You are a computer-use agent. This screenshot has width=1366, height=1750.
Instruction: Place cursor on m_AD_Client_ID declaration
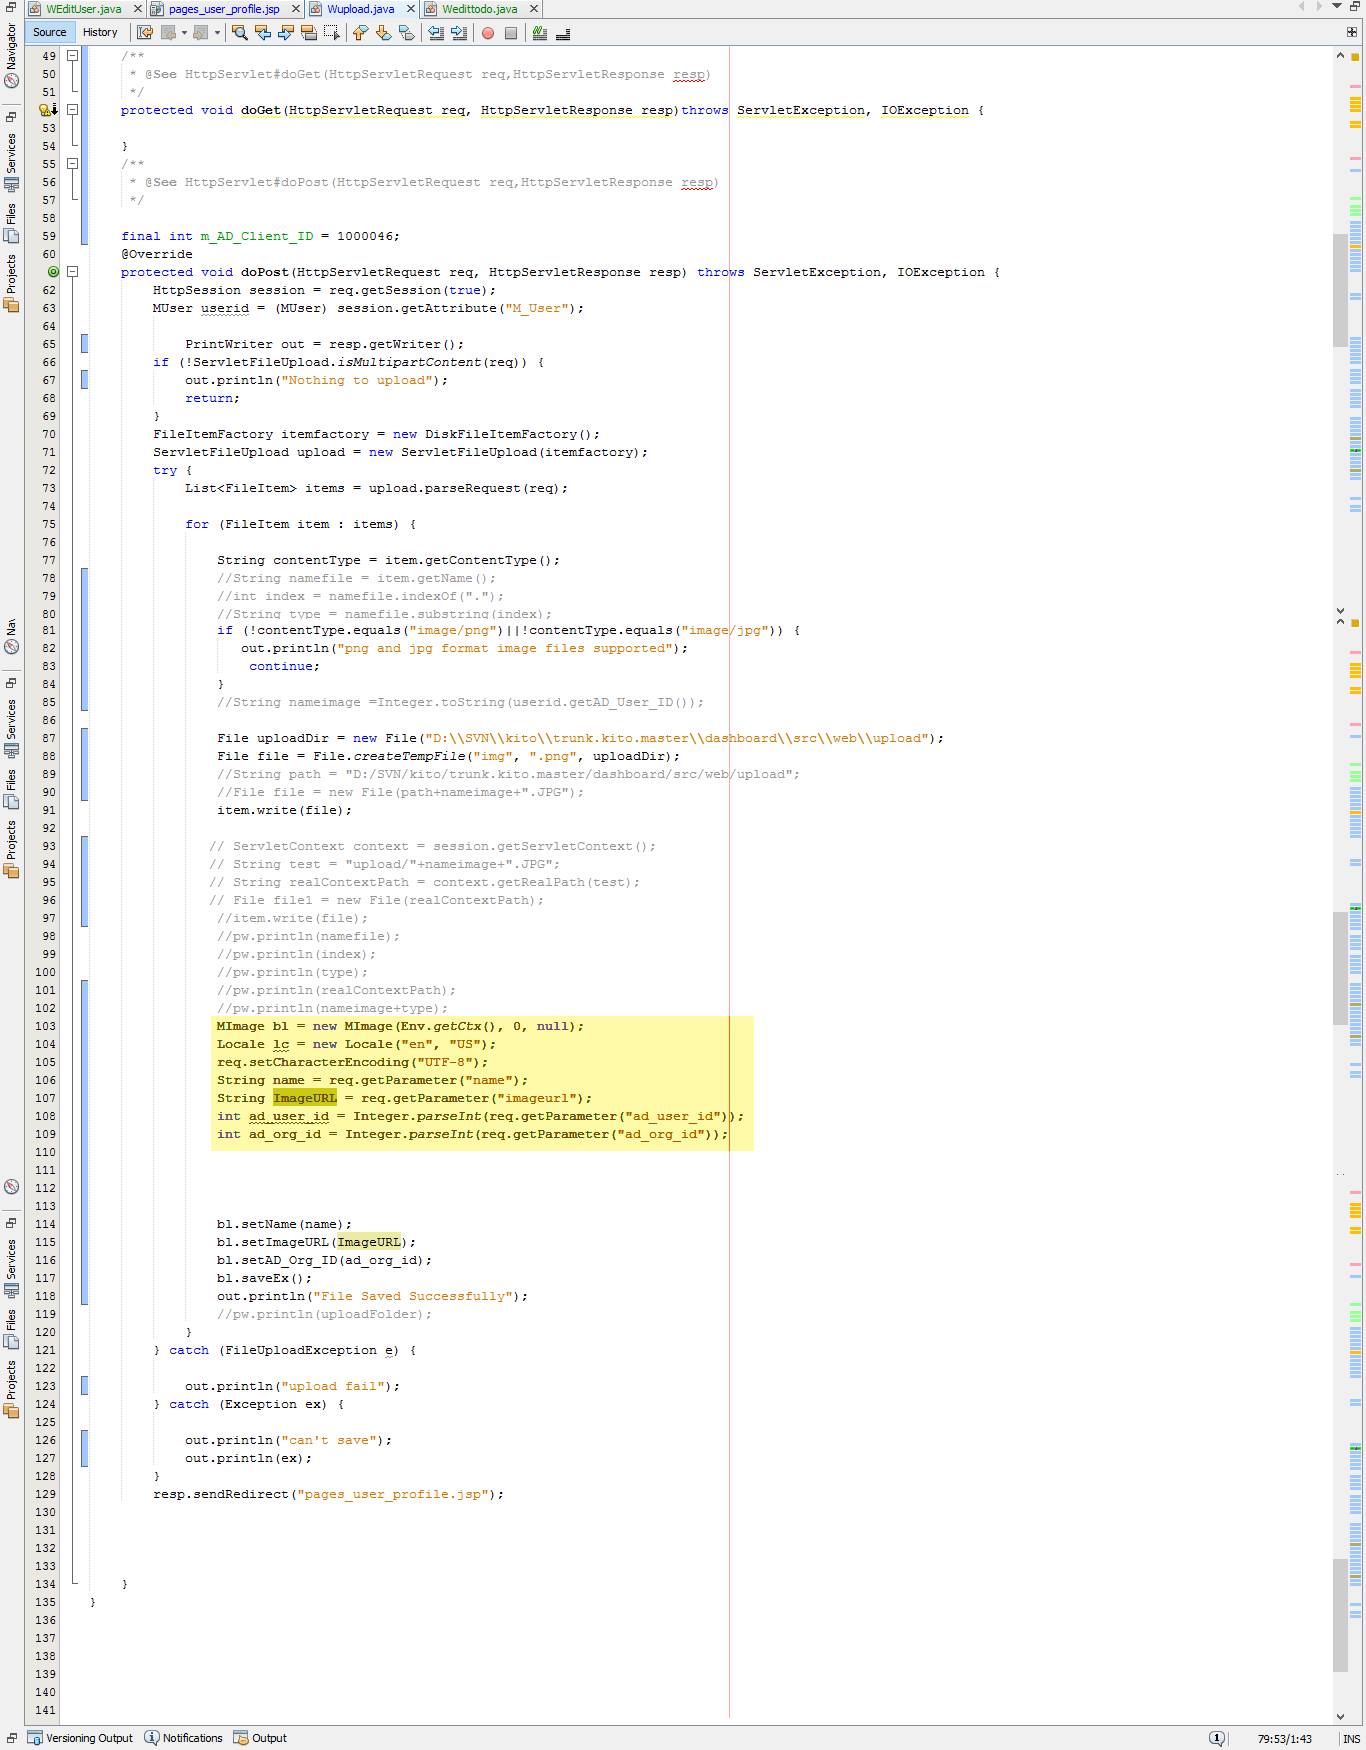pos(257,236)
